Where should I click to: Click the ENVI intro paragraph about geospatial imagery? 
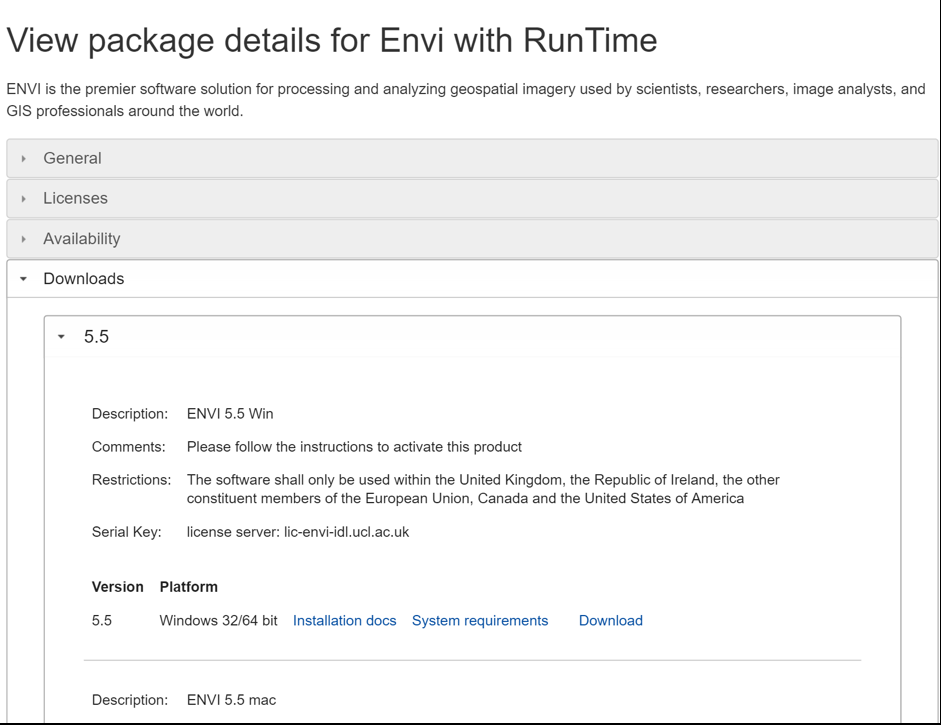(x=466, y=100)
